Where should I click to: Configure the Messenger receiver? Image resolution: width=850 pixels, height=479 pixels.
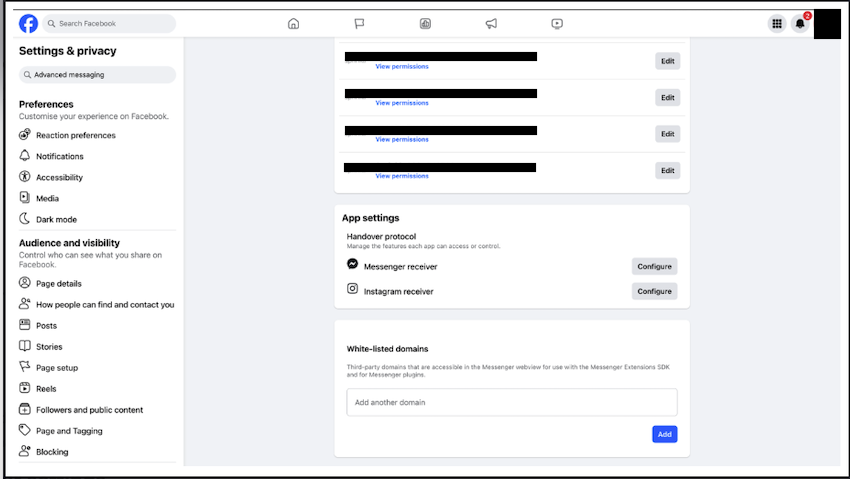tap(654, 266)
